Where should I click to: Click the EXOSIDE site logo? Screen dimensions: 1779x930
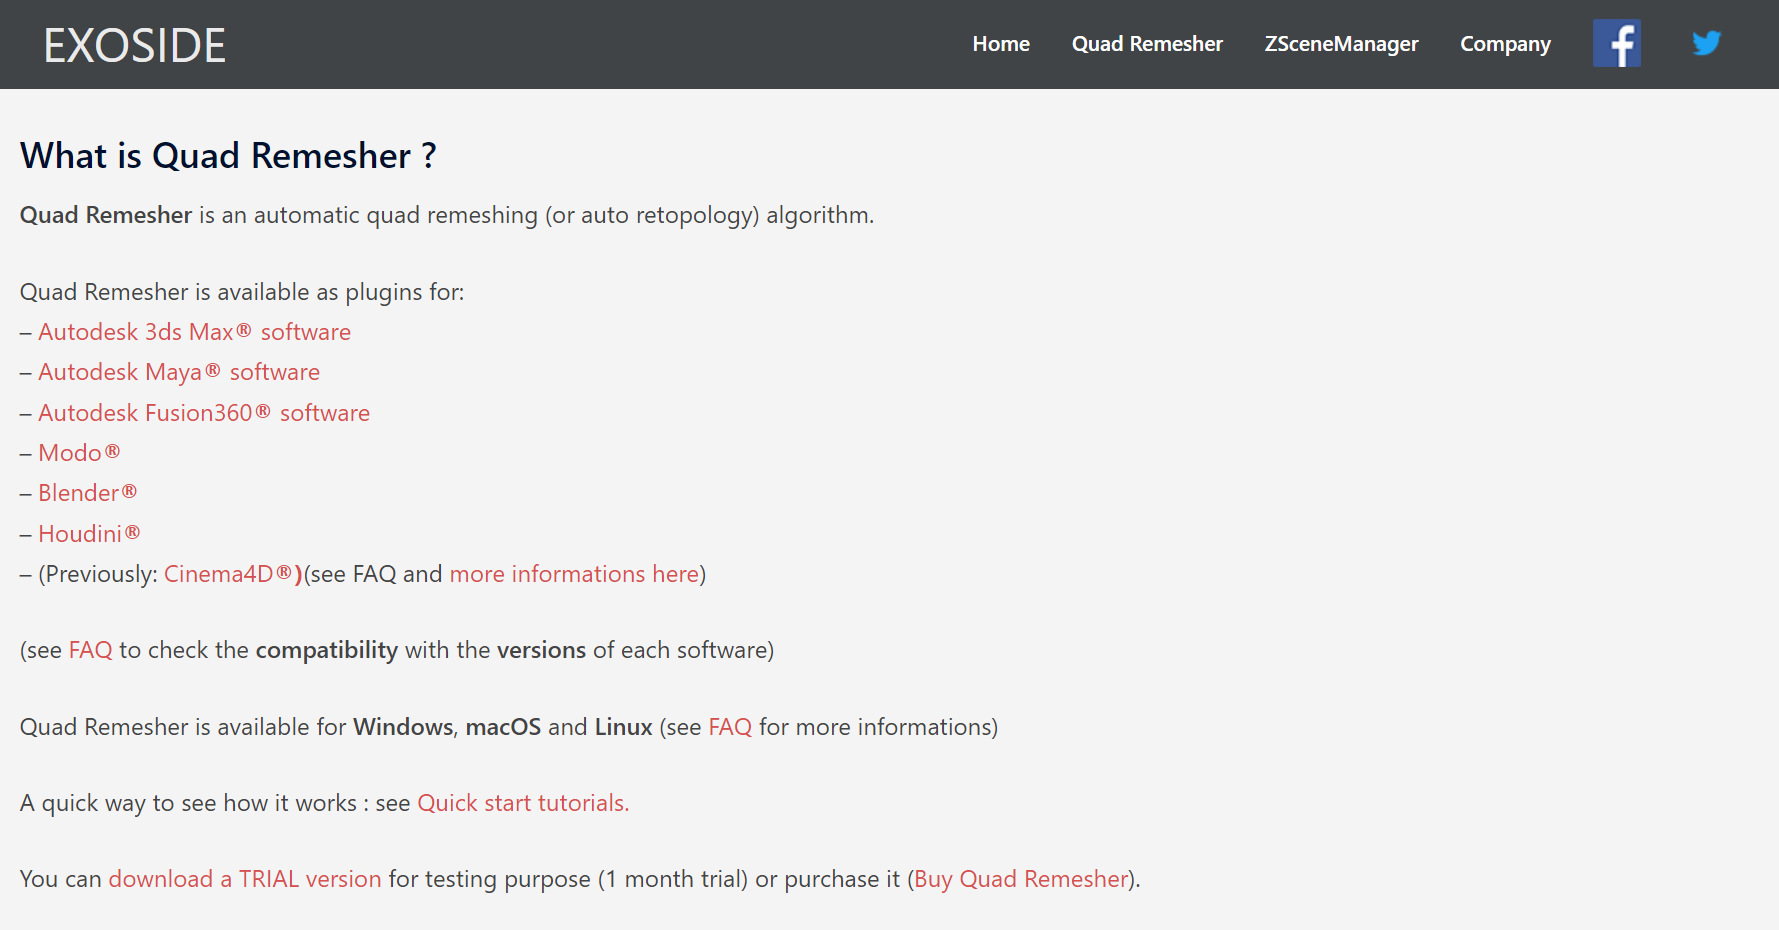pos(135,46)
